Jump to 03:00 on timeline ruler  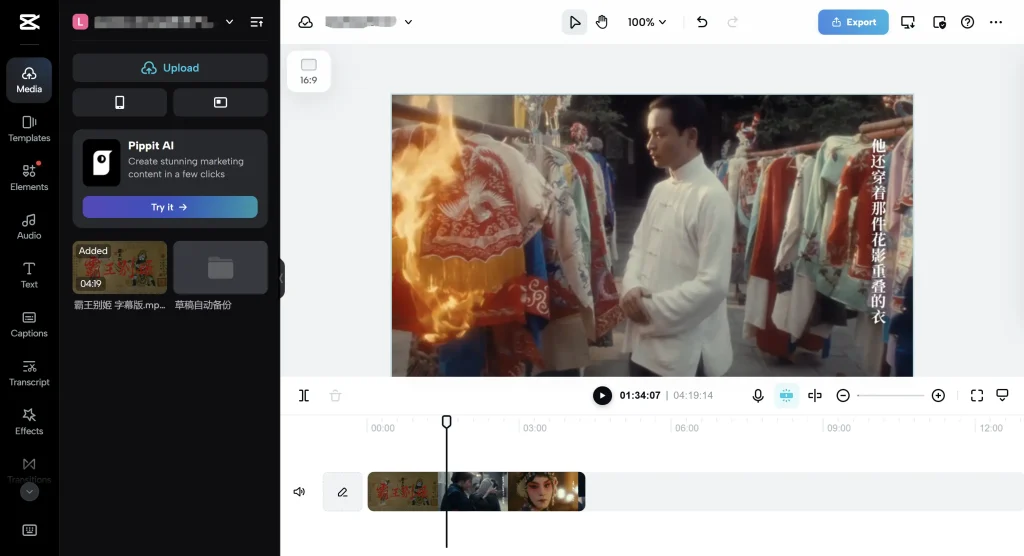tap(534, 428)
